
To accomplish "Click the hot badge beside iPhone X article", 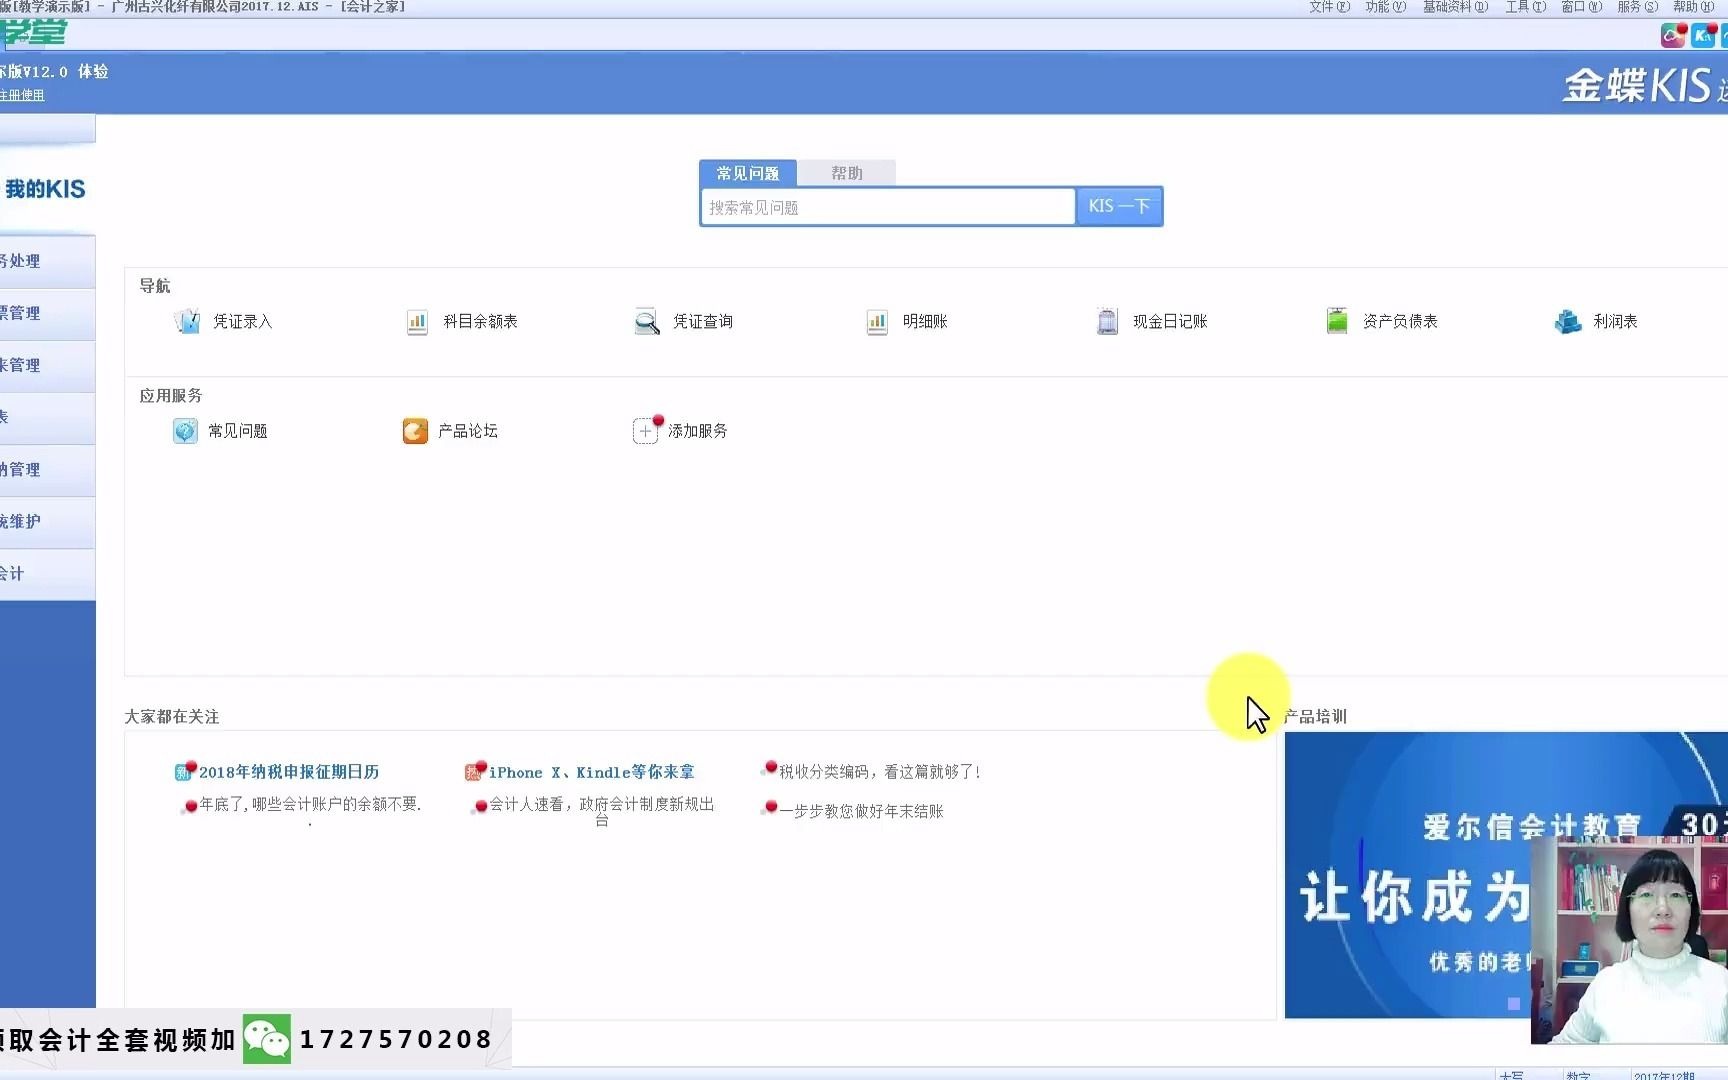I will pyautogui.click(x=474, y=771).
